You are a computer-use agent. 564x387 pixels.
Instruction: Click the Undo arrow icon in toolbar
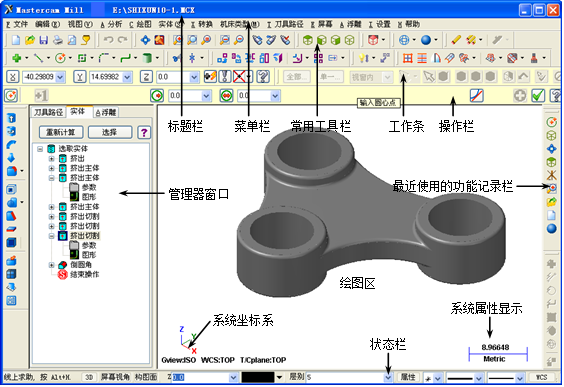pos(108,40)
